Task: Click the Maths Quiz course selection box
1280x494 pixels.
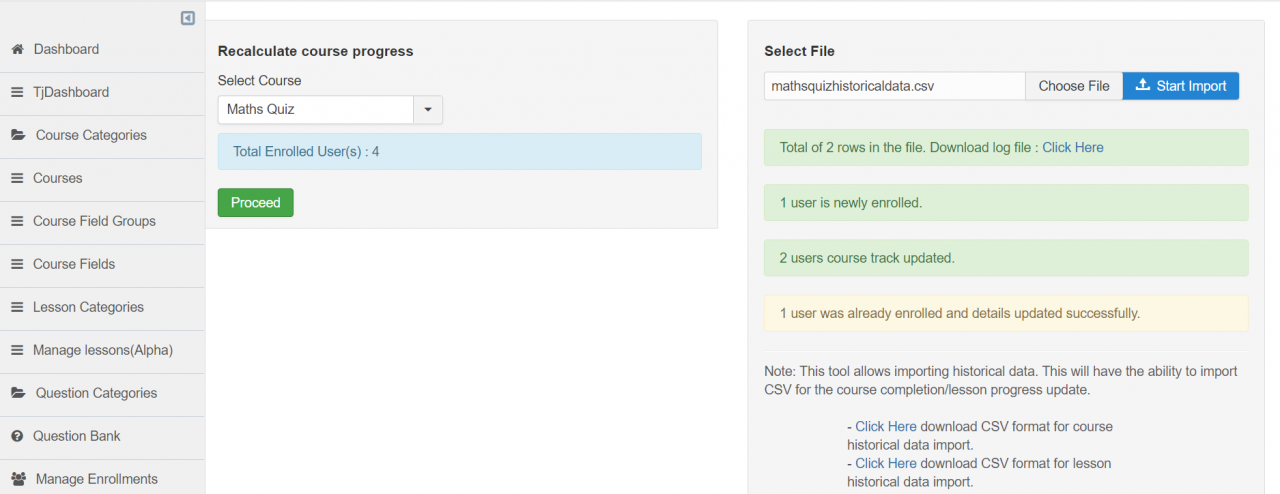Action: (316, 110)
